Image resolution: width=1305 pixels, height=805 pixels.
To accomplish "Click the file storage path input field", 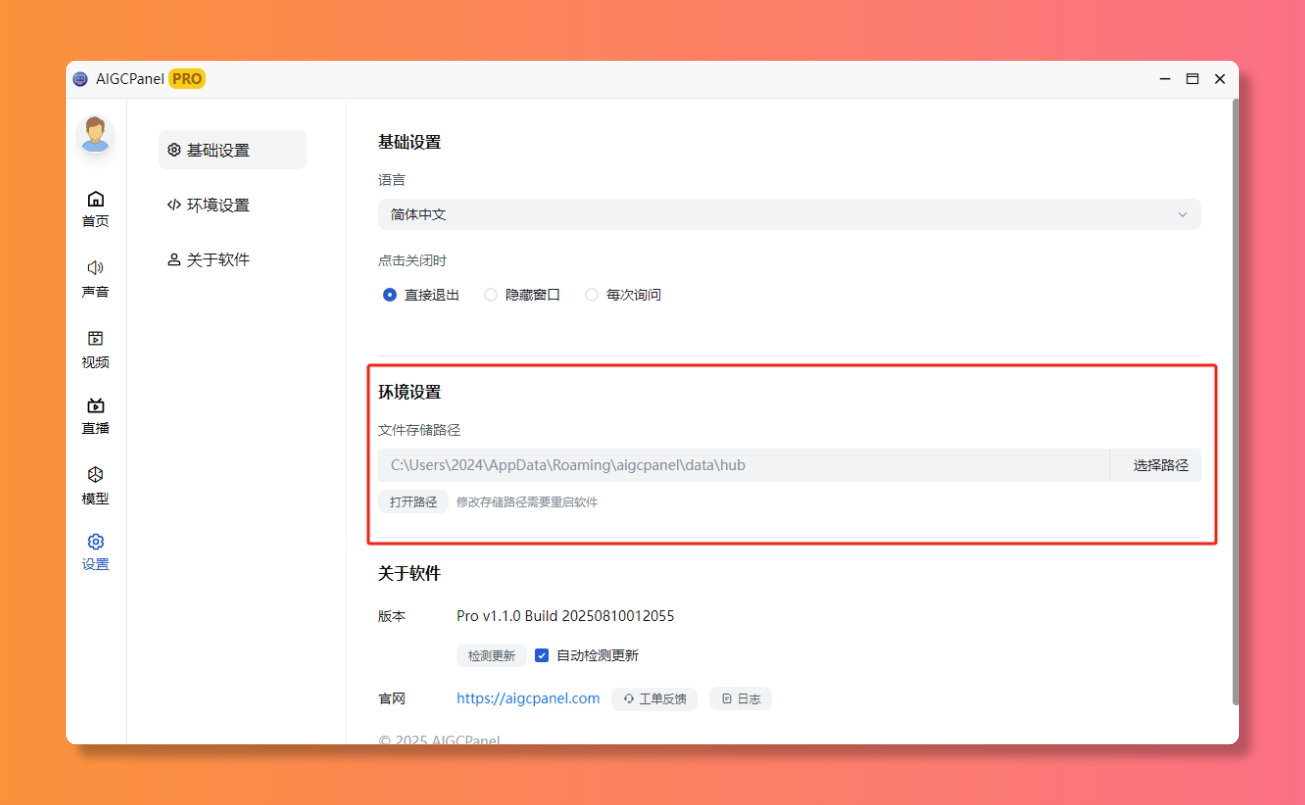I will (742, 465).
